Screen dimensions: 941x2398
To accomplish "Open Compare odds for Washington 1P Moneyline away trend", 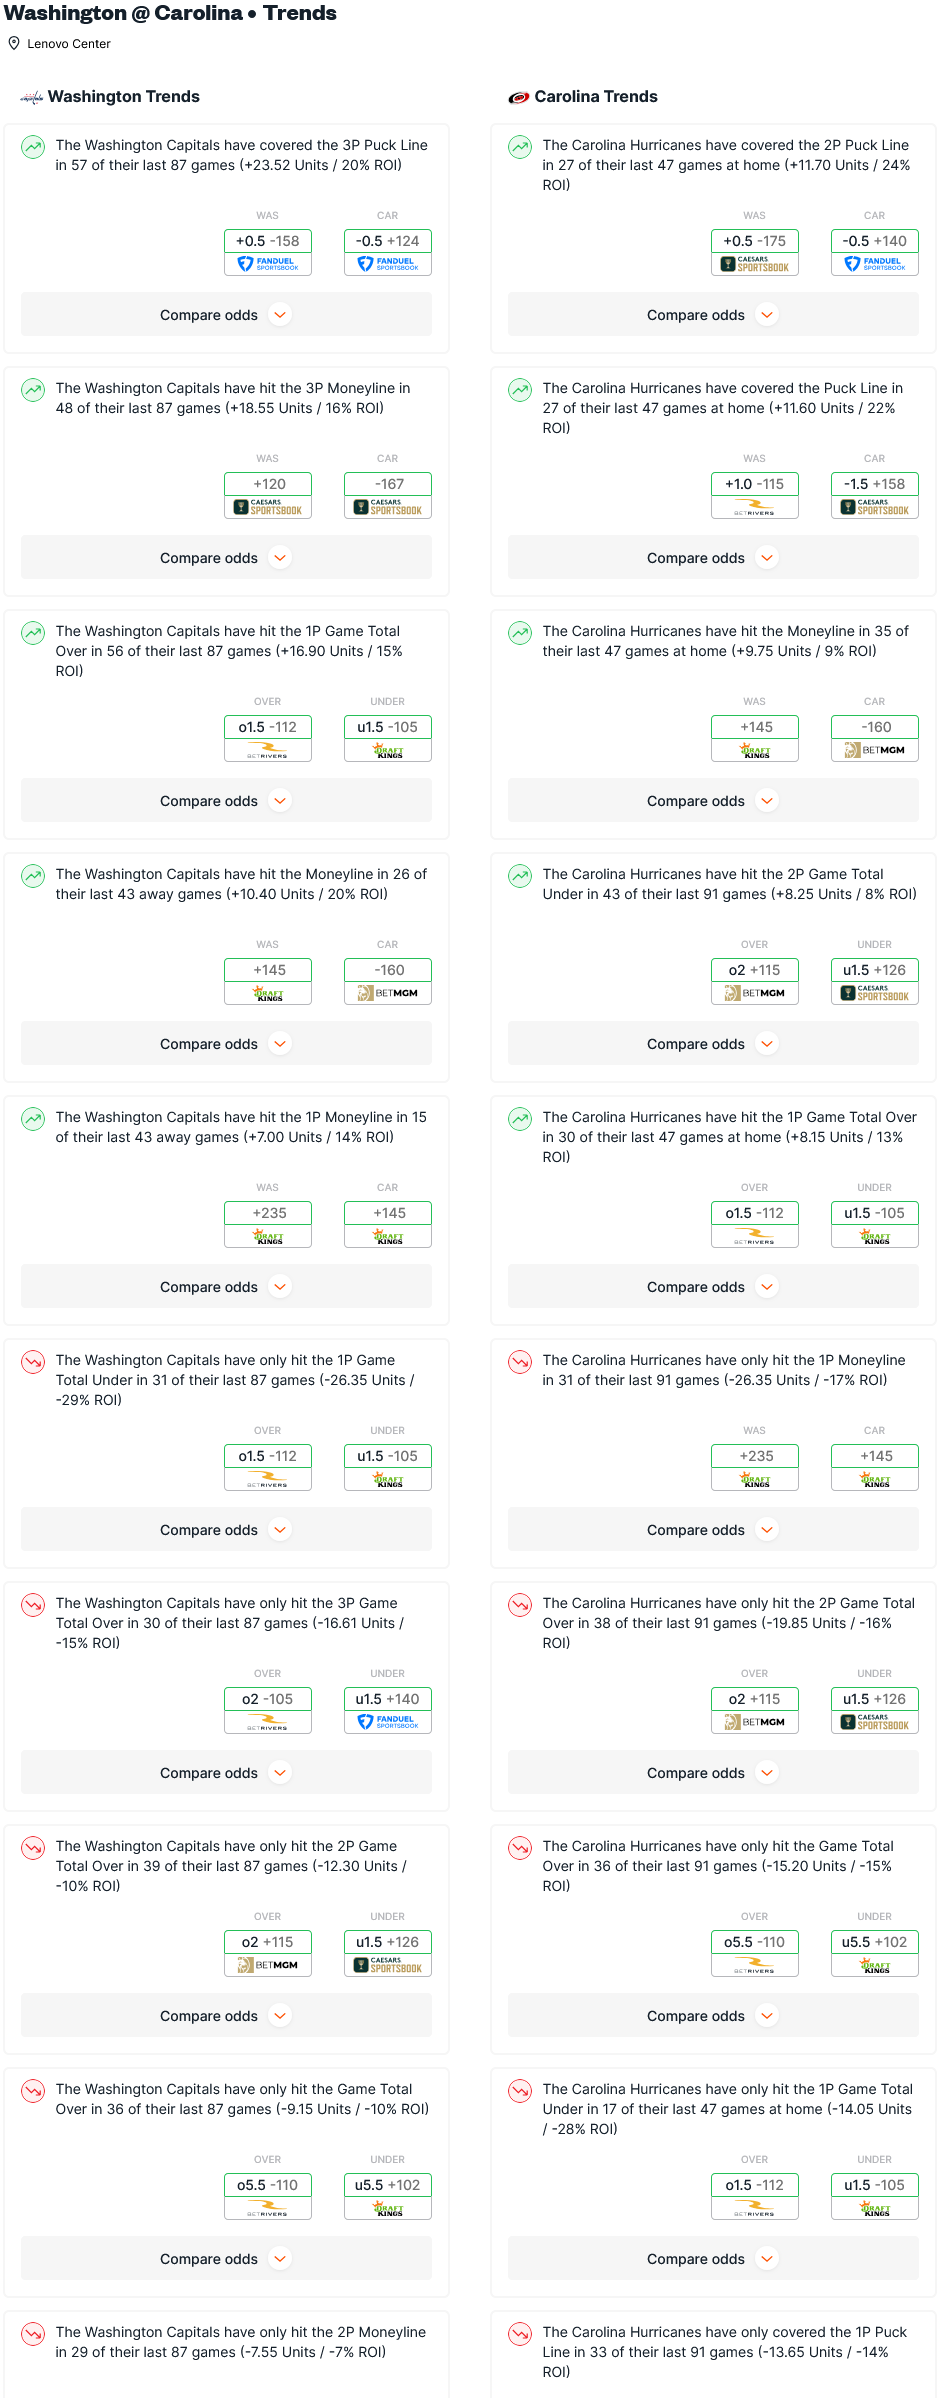I will click(x=226, y=1287).
